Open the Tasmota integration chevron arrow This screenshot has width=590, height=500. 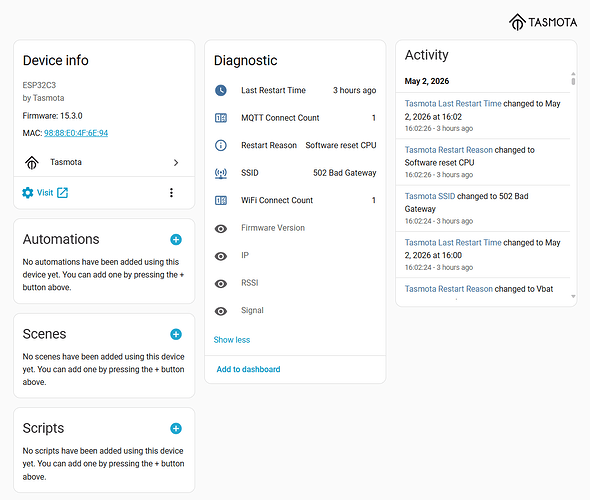click(176, 163)
